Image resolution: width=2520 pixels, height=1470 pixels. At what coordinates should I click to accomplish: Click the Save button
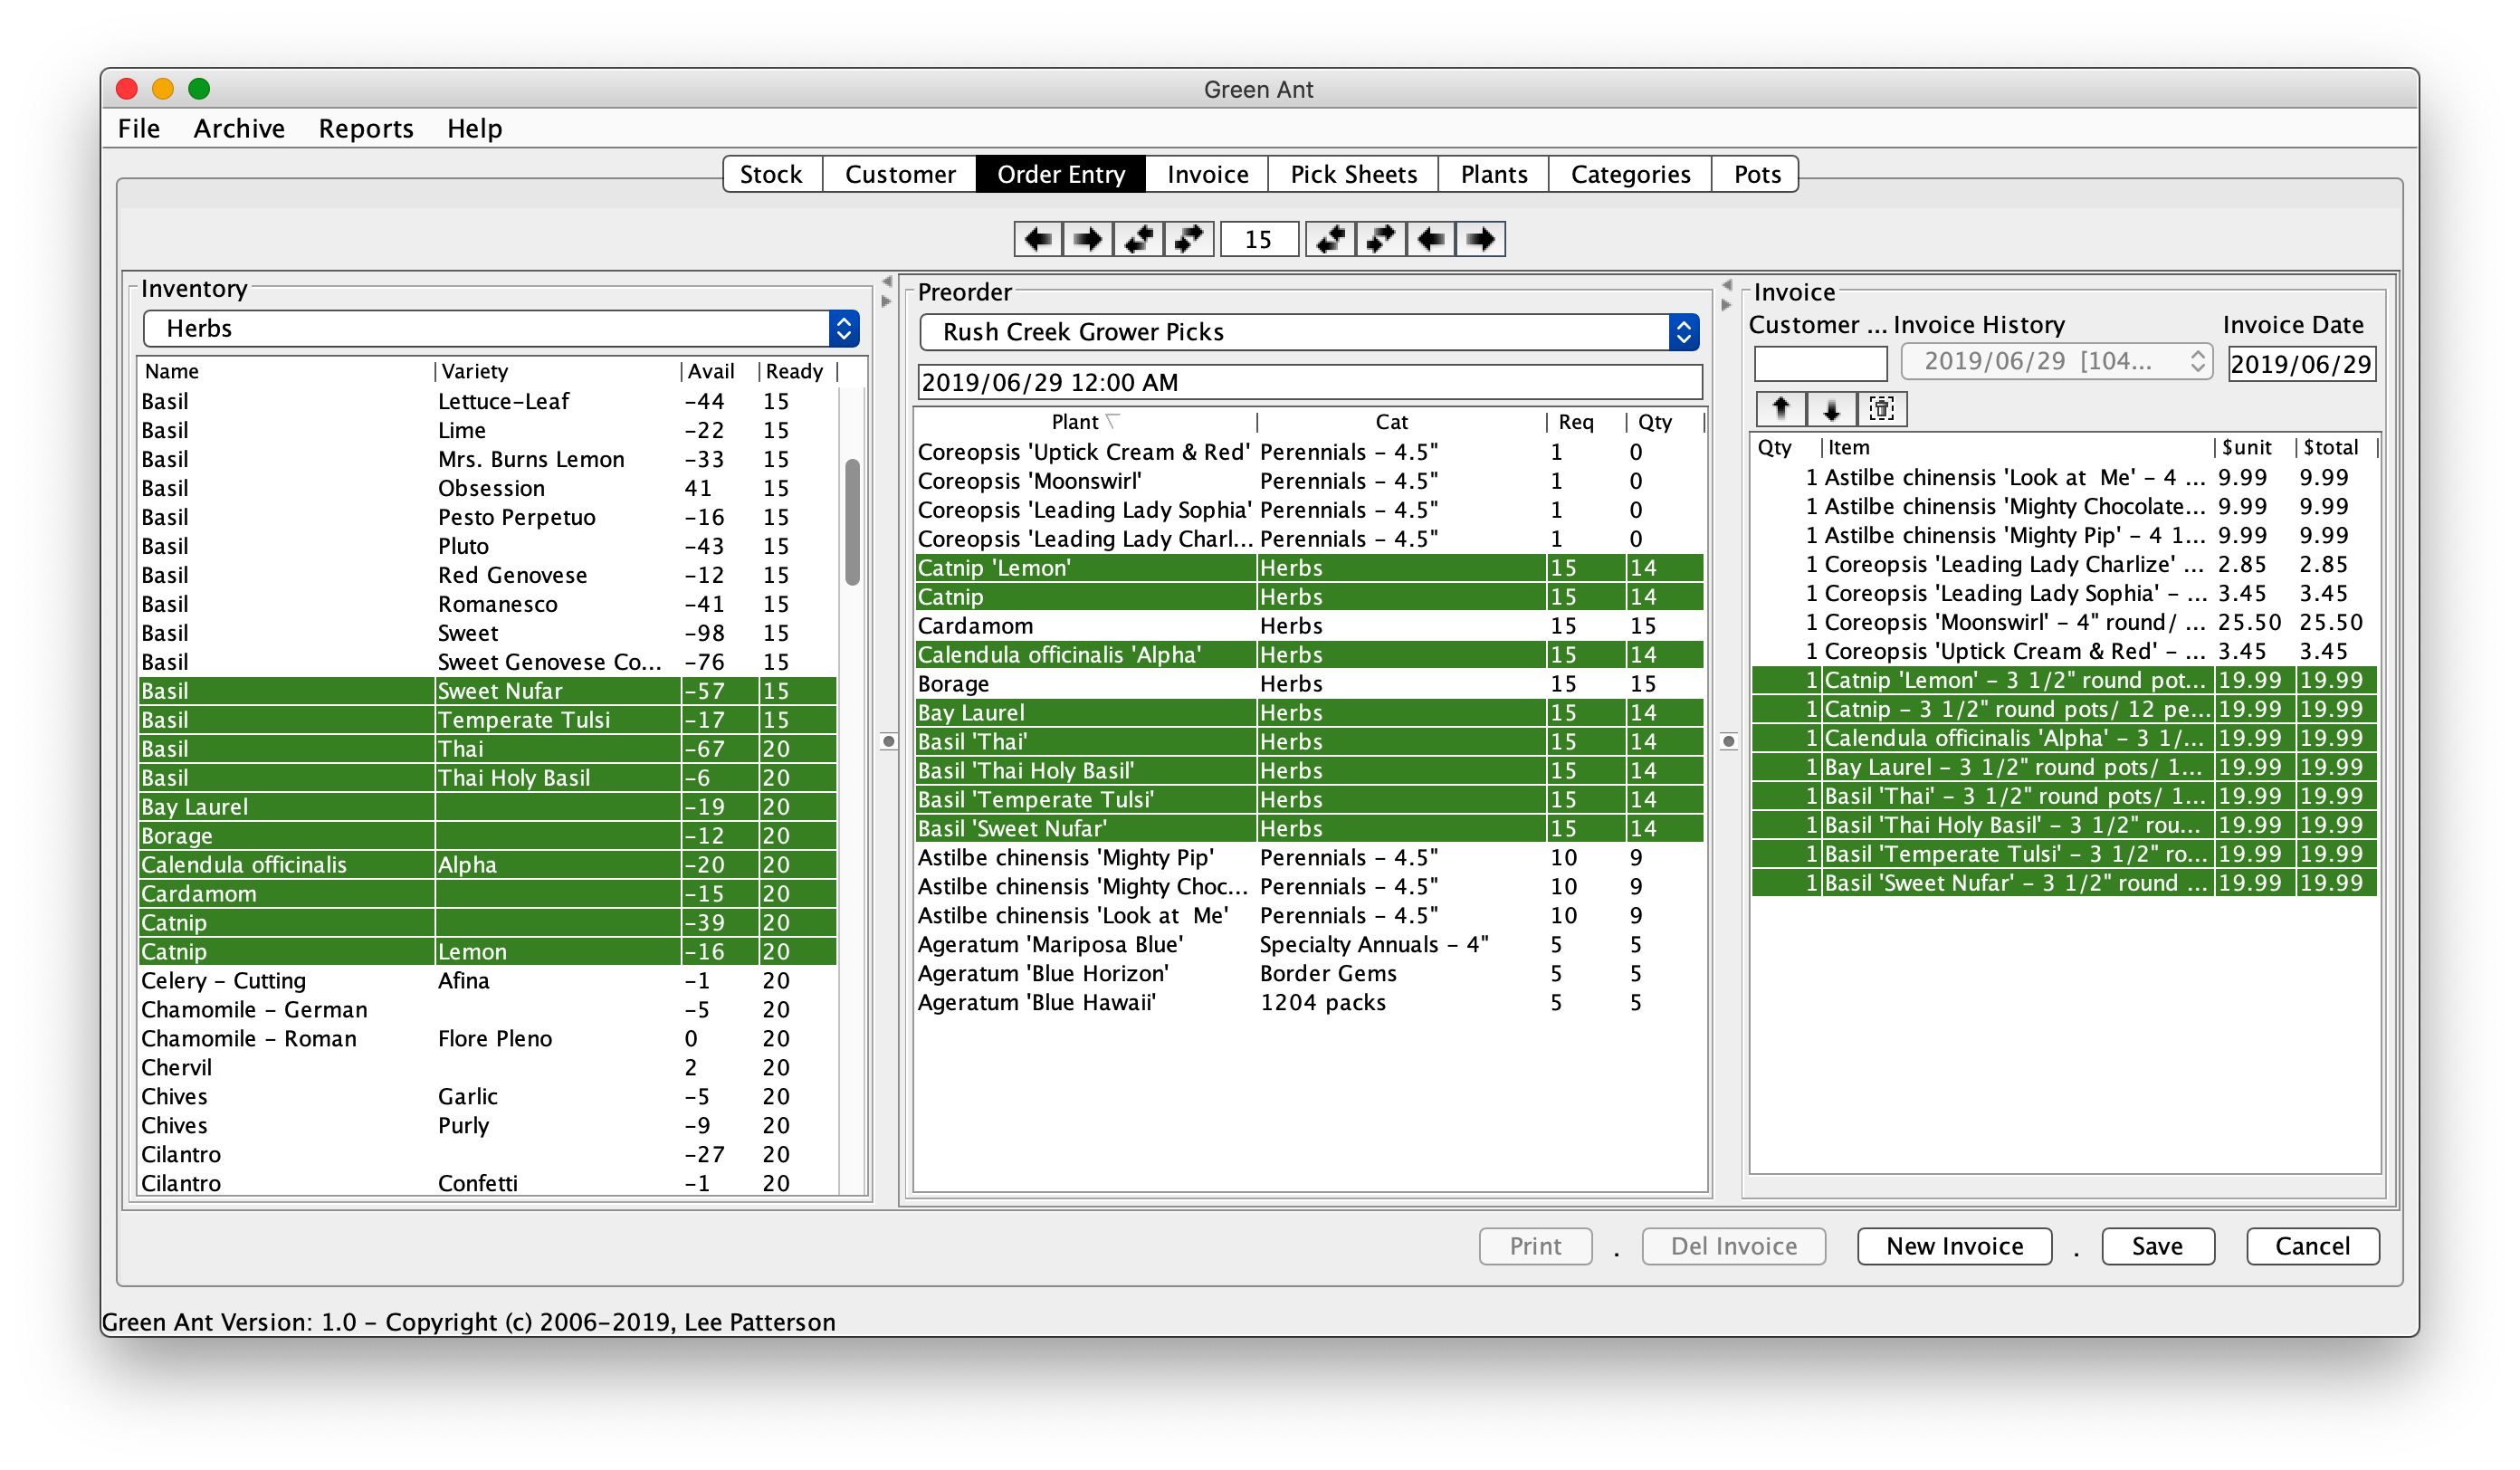coord(2157,1246)
